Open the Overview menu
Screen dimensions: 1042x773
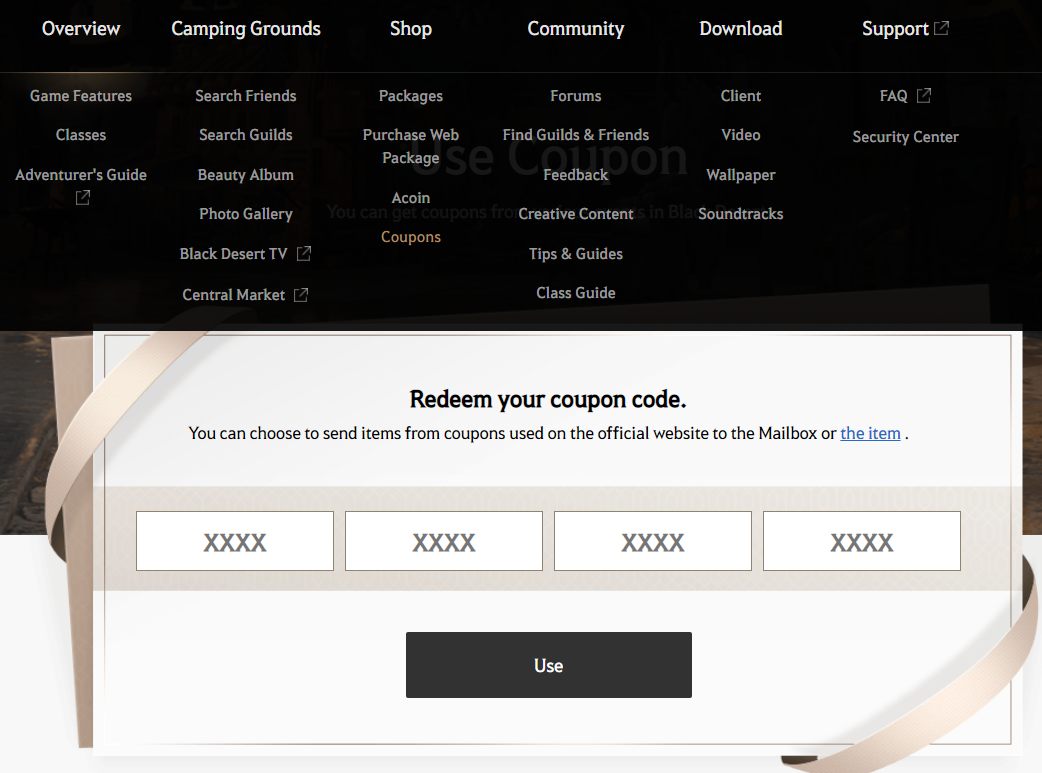(81, 29)
